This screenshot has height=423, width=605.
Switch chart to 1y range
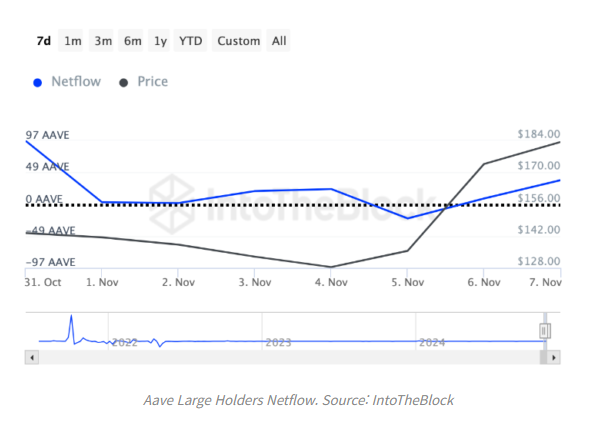point(161,41)
